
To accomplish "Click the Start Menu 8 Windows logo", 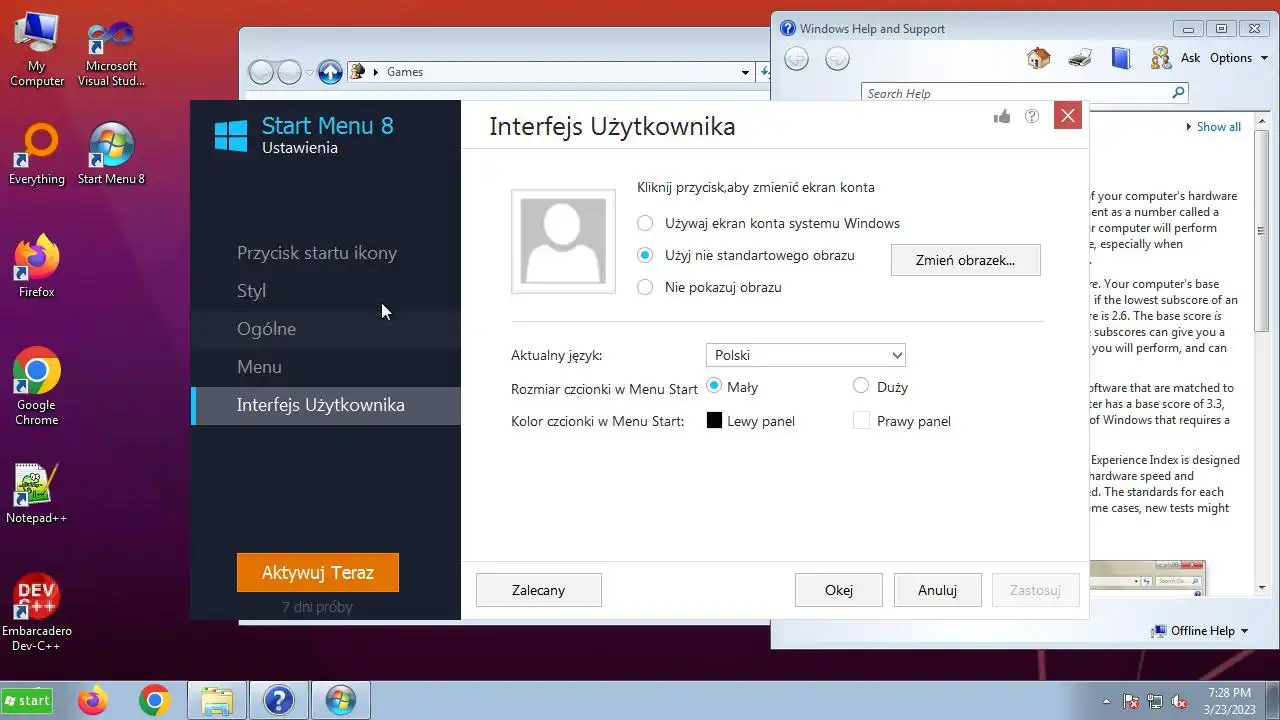I will pyautogui.click(x=231, y=136).
